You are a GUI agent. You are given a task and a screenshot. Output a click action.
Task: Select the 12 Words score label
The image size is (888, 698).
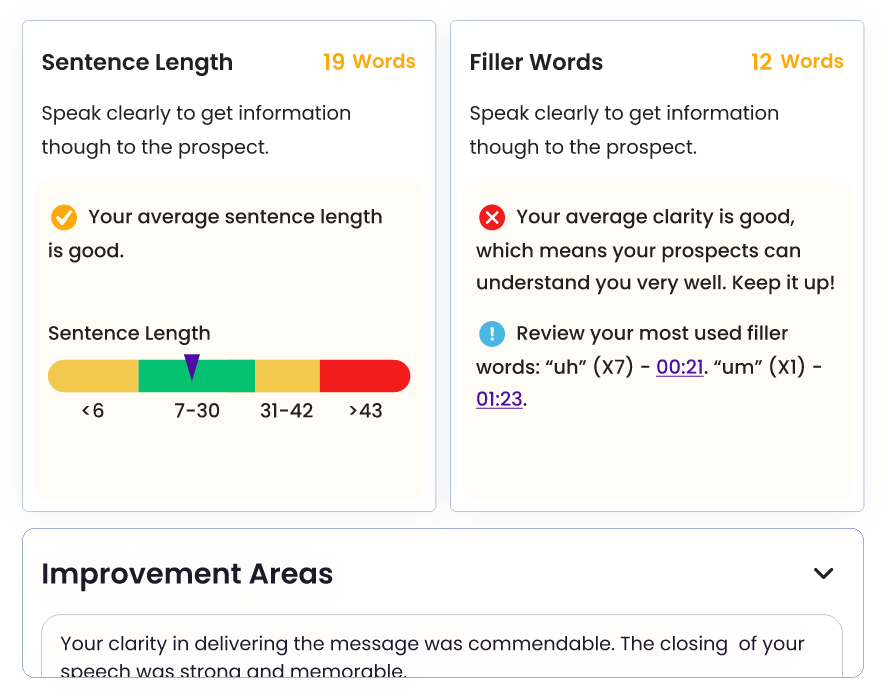click(797, 62)
